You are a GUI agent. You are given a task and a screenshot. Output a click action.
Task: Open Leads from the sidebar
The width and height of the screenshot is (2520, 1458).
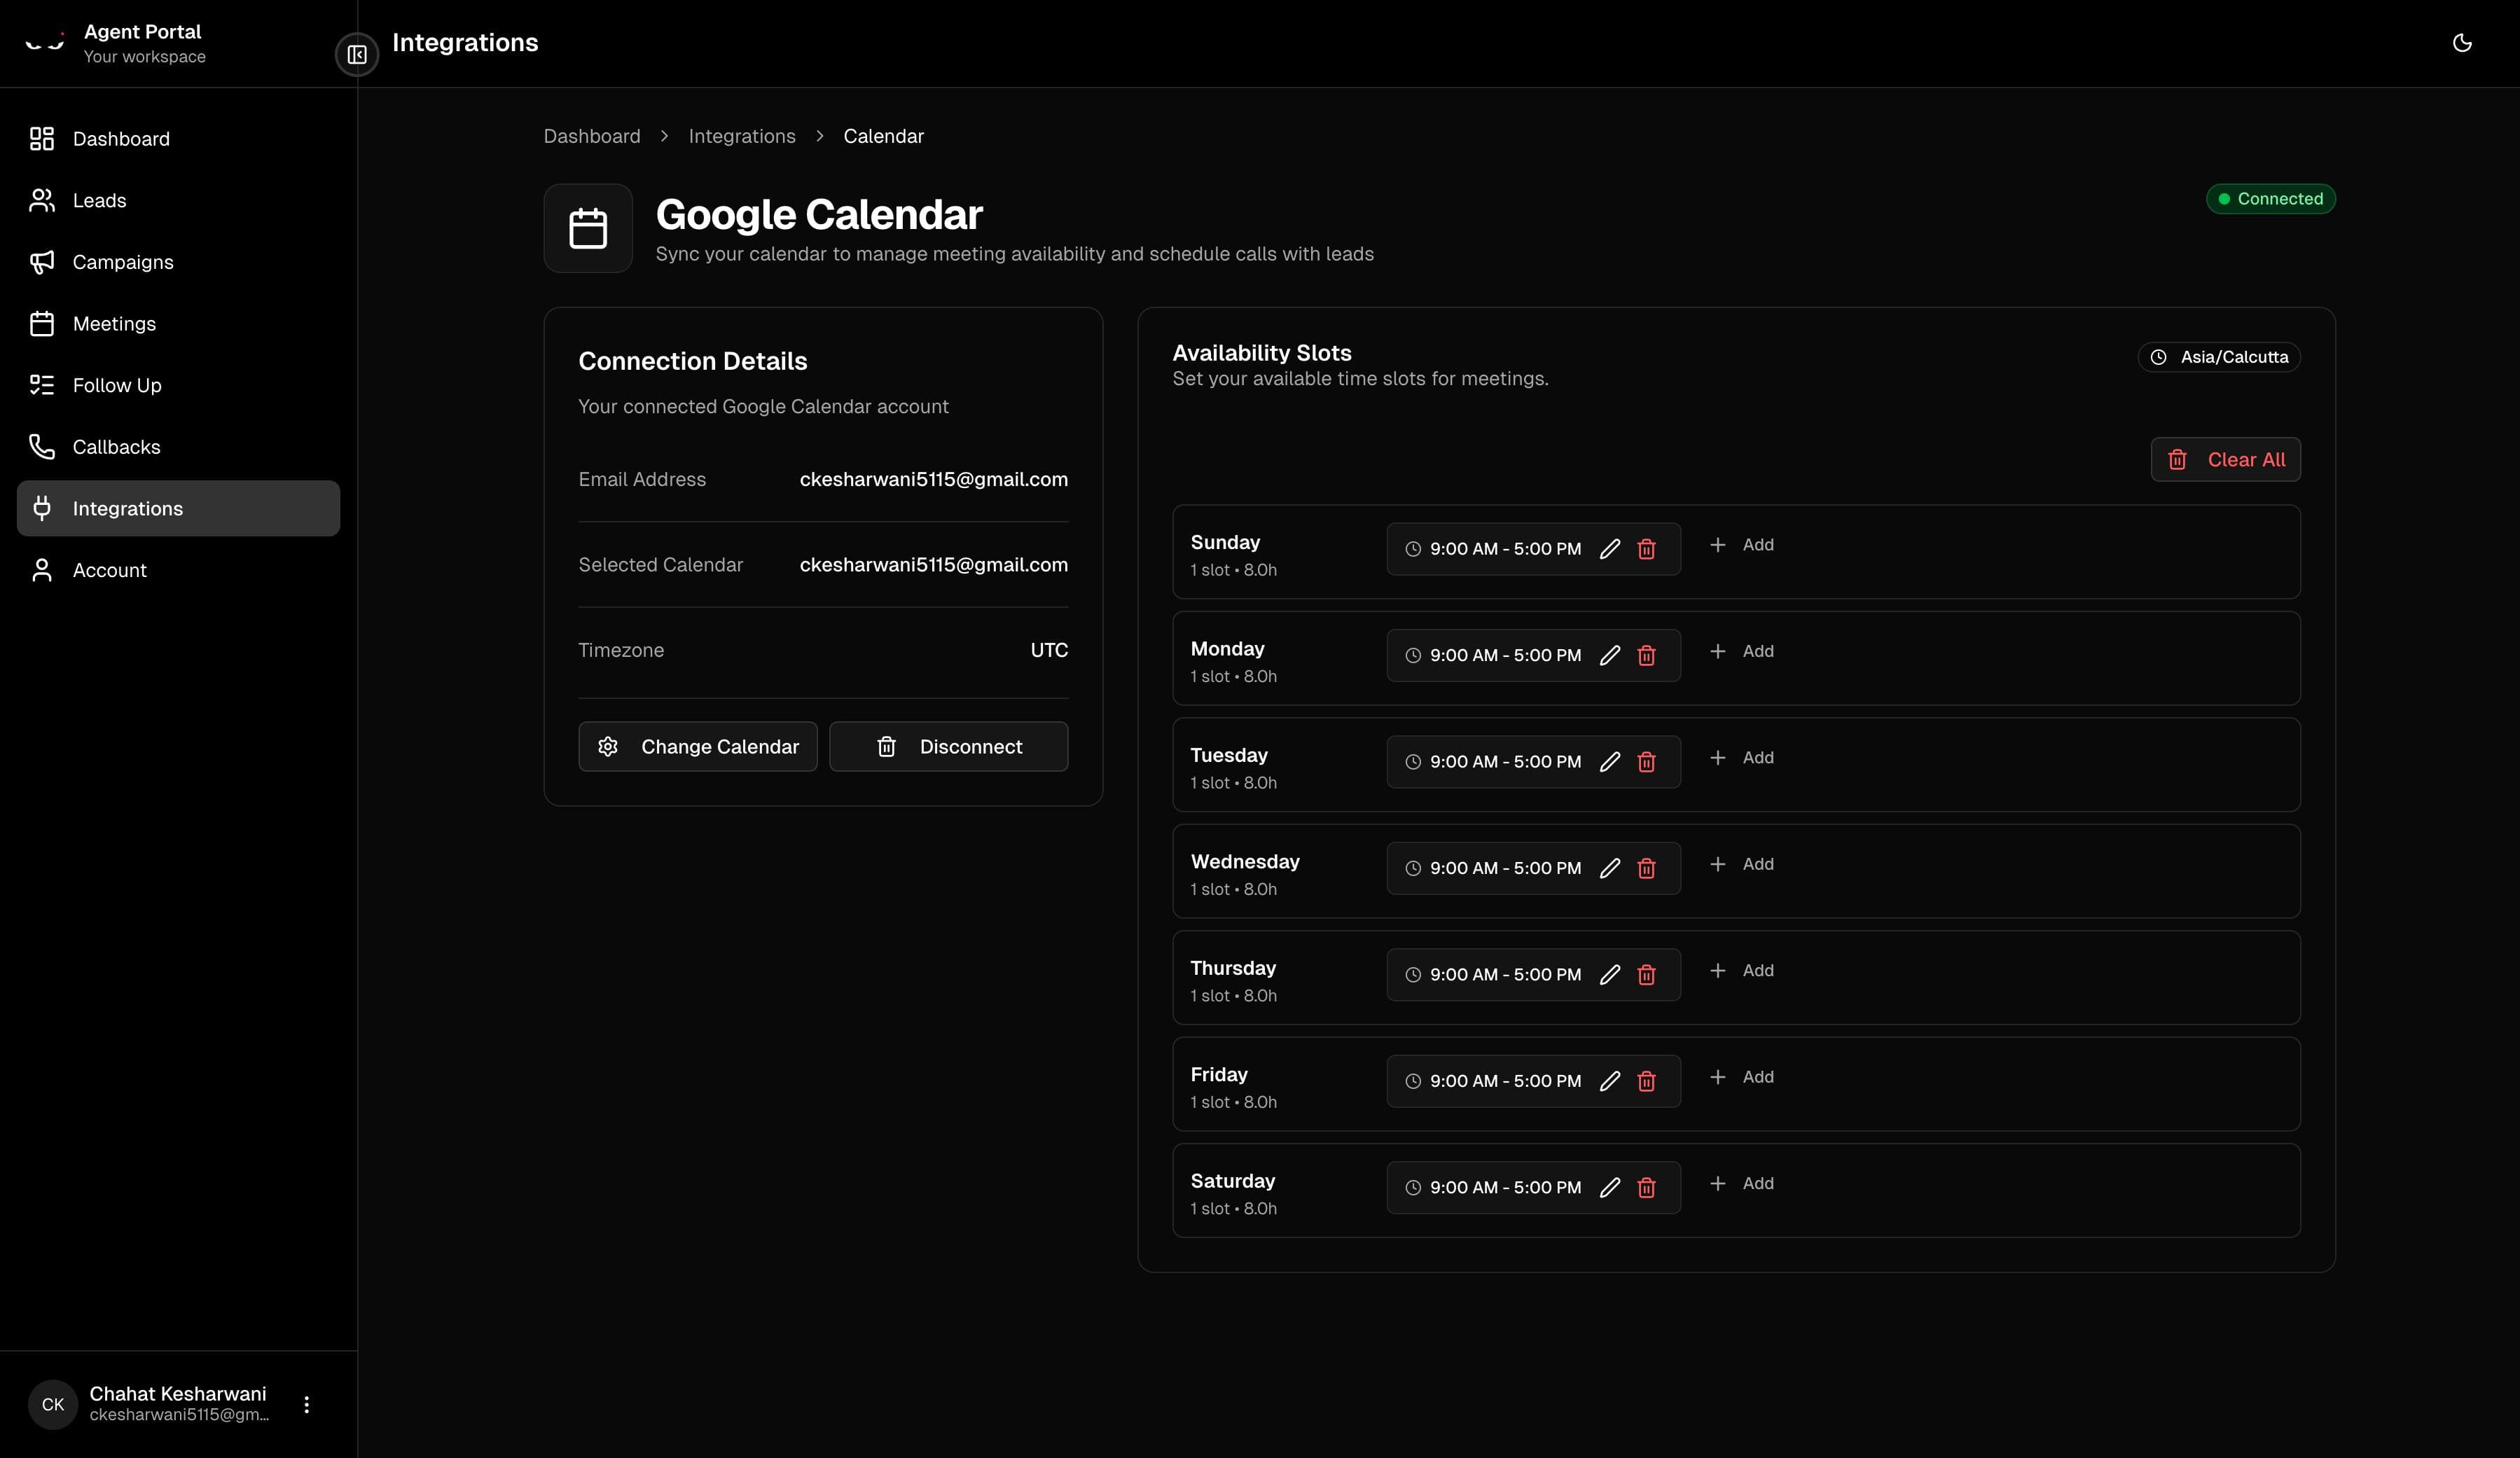99,200
